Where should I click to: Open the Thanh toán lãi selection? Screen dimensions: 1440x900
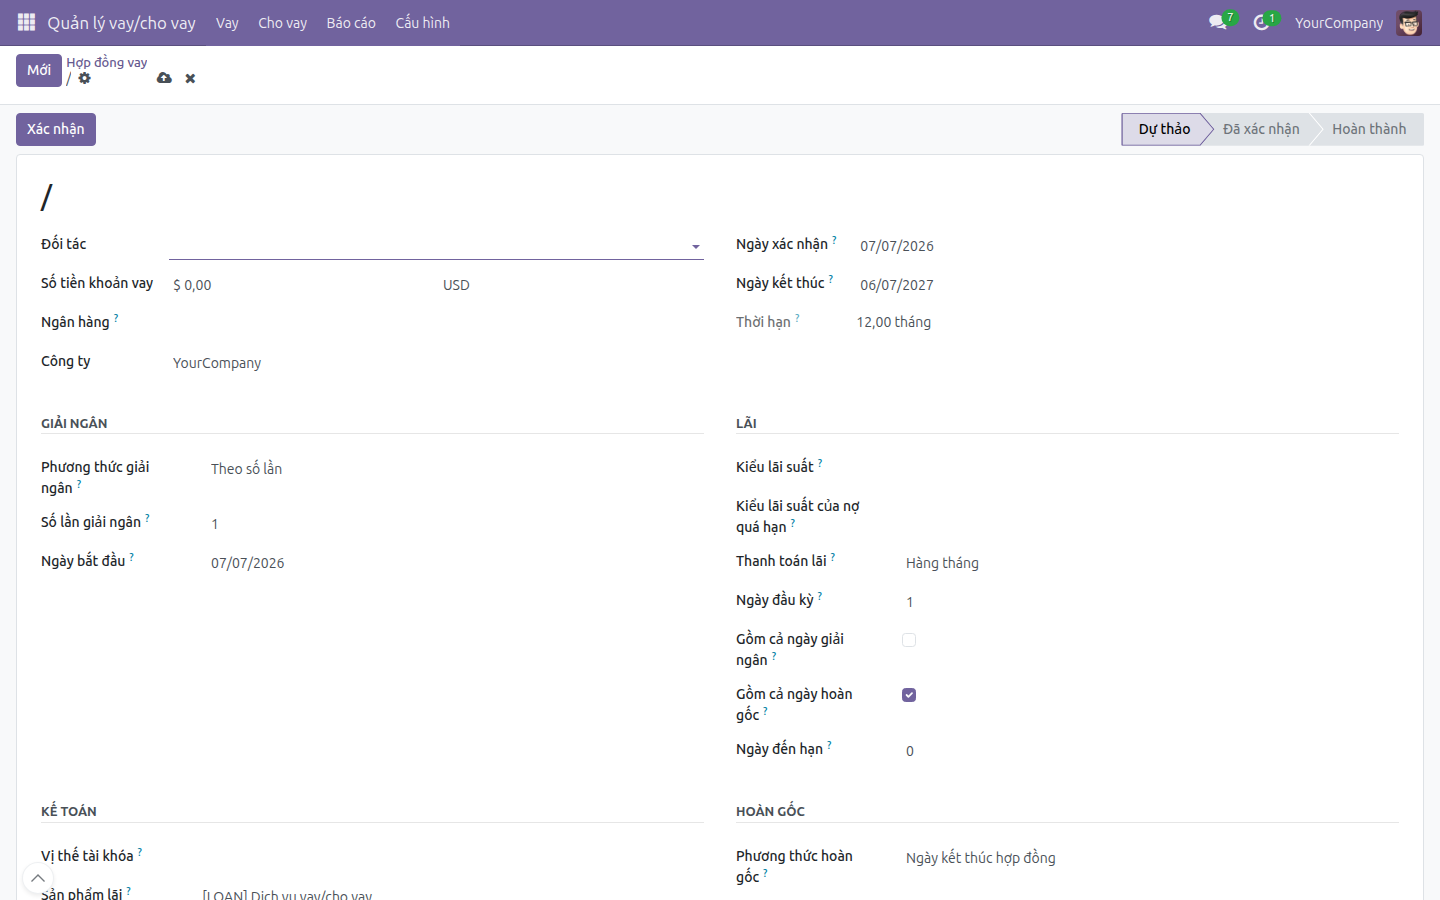pos(1150,563)
